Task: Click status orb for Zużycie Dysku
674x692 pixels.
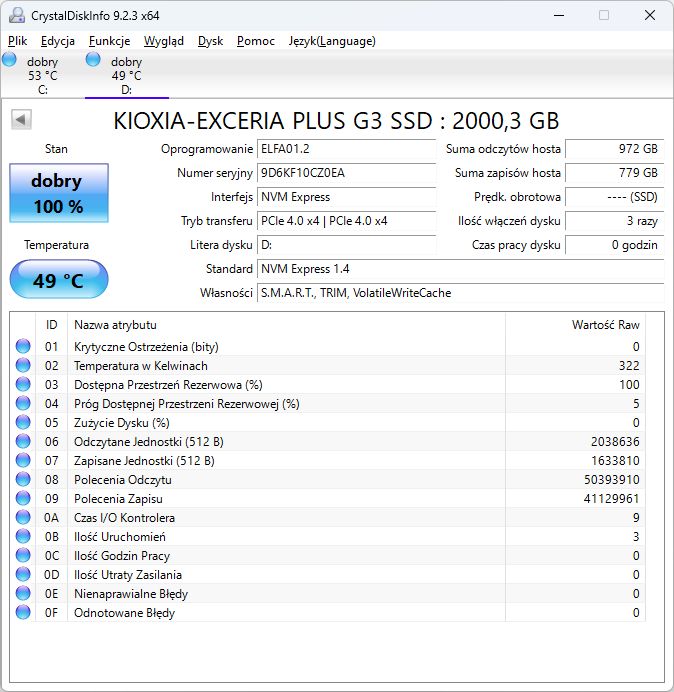Action: click(x=23, y=422)
